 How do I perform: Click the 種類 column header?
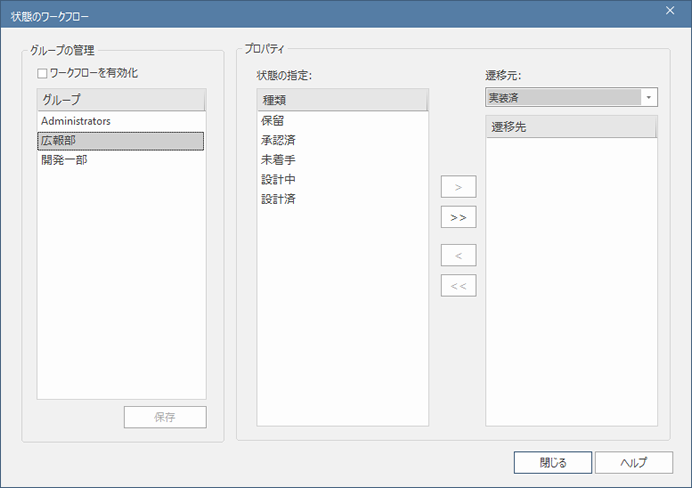[341, 100]
